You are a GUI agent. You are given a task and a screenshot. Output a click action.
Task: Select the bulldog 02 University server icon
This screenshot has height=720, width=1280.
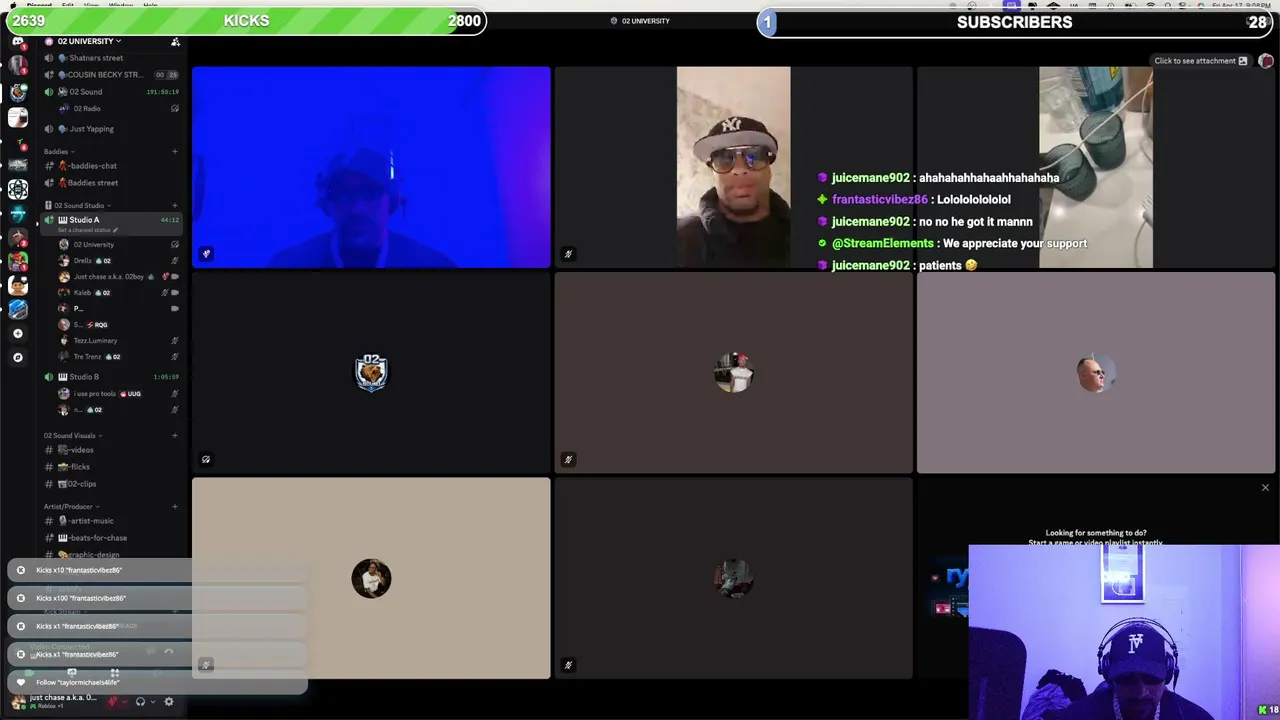click(17, 92)
